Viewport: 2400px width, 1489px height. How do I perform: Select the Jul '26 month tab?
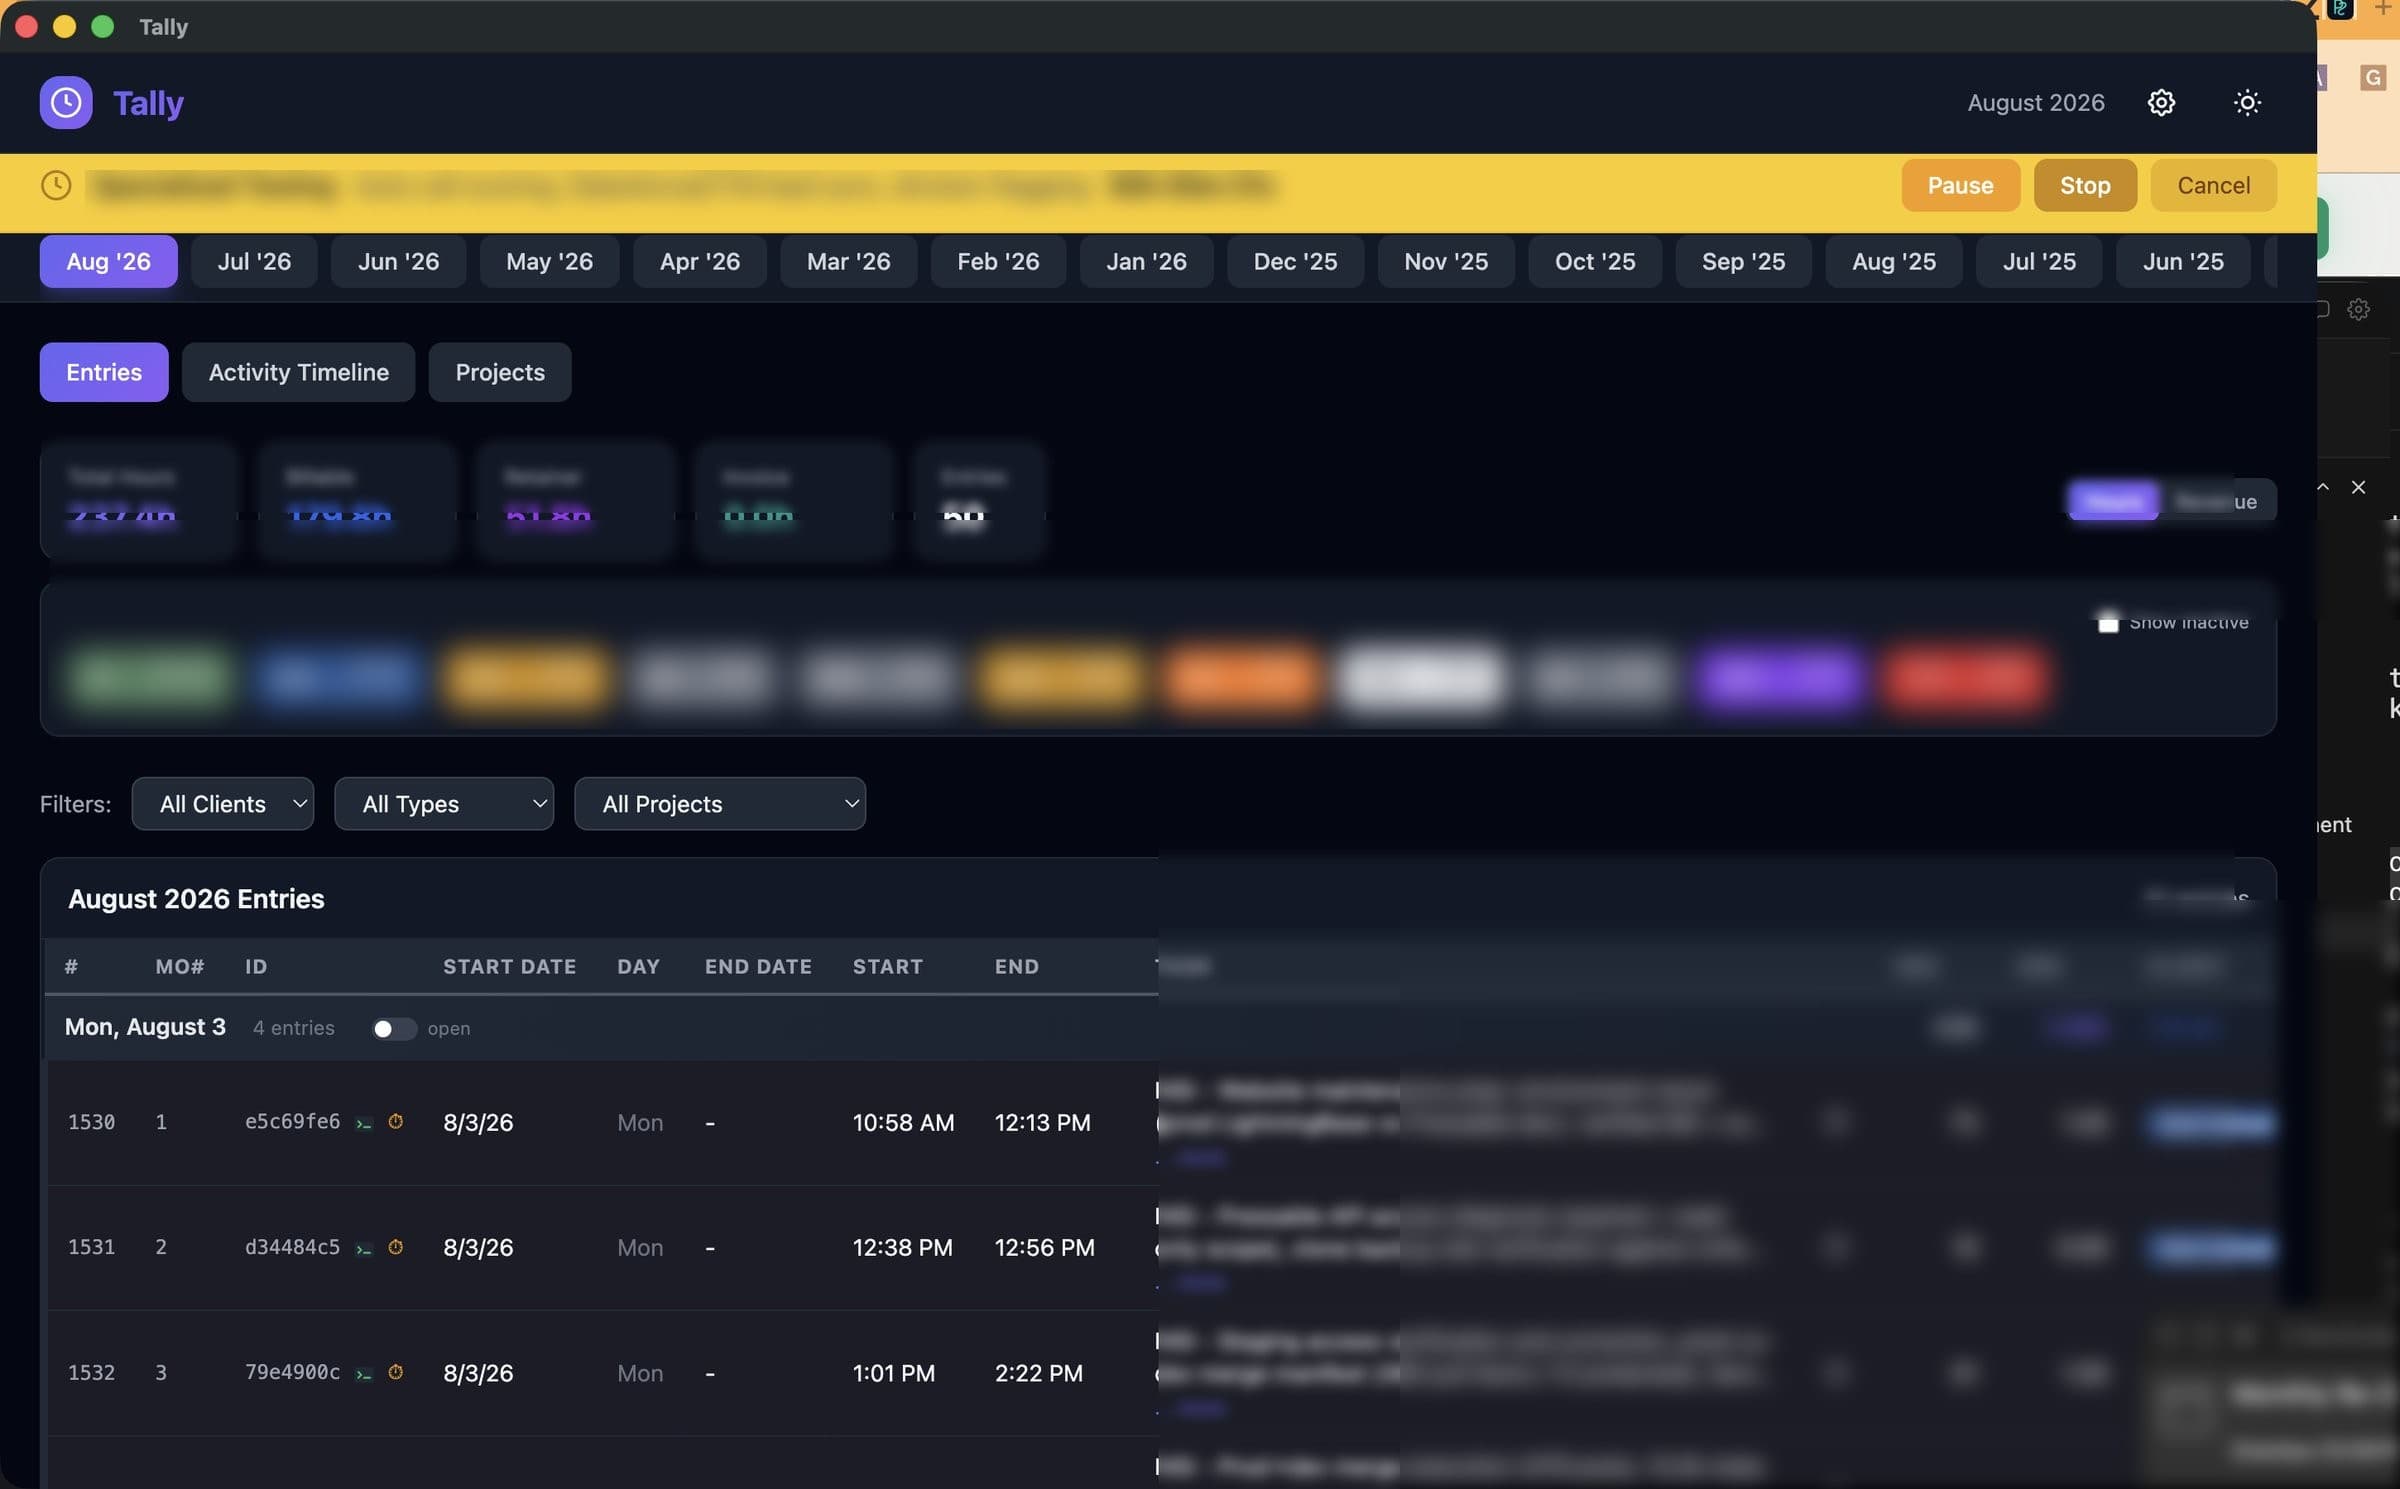254,261
